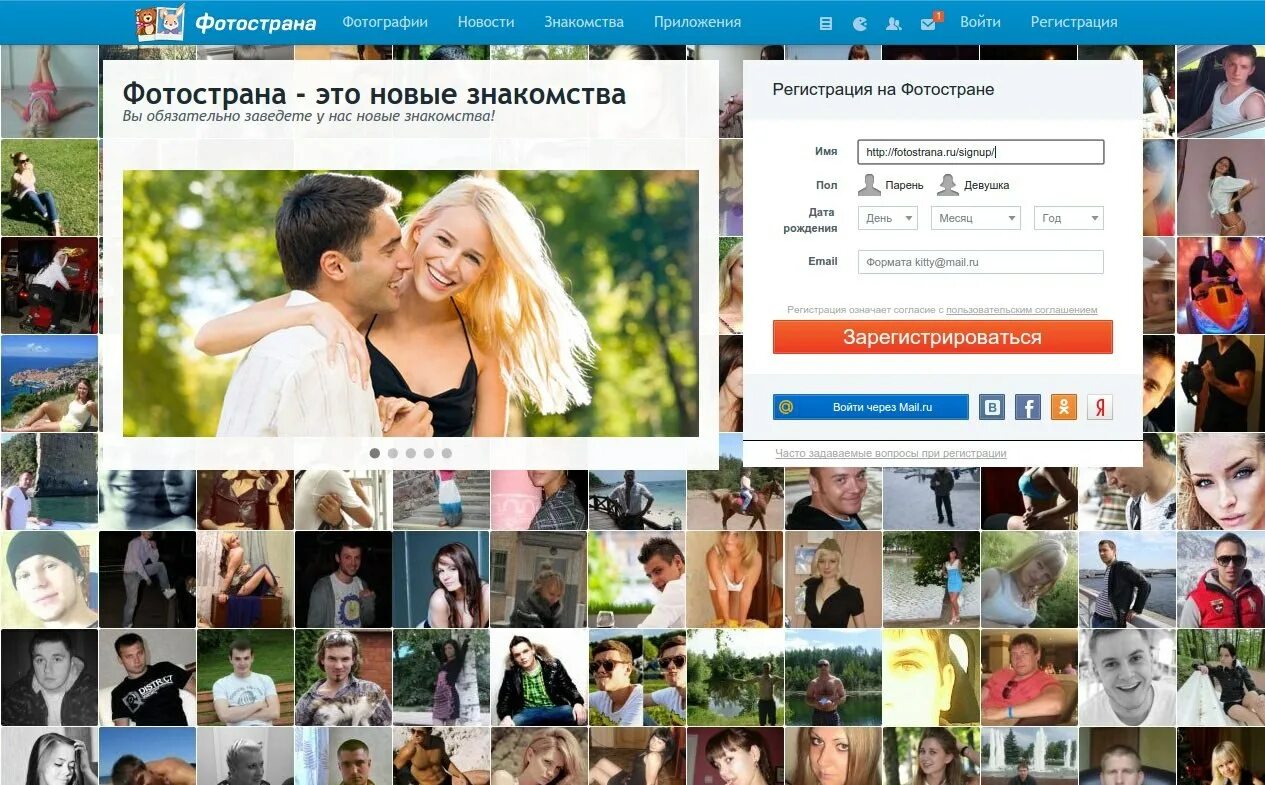Click Регистрация in the header

[x=1074, y=22]
